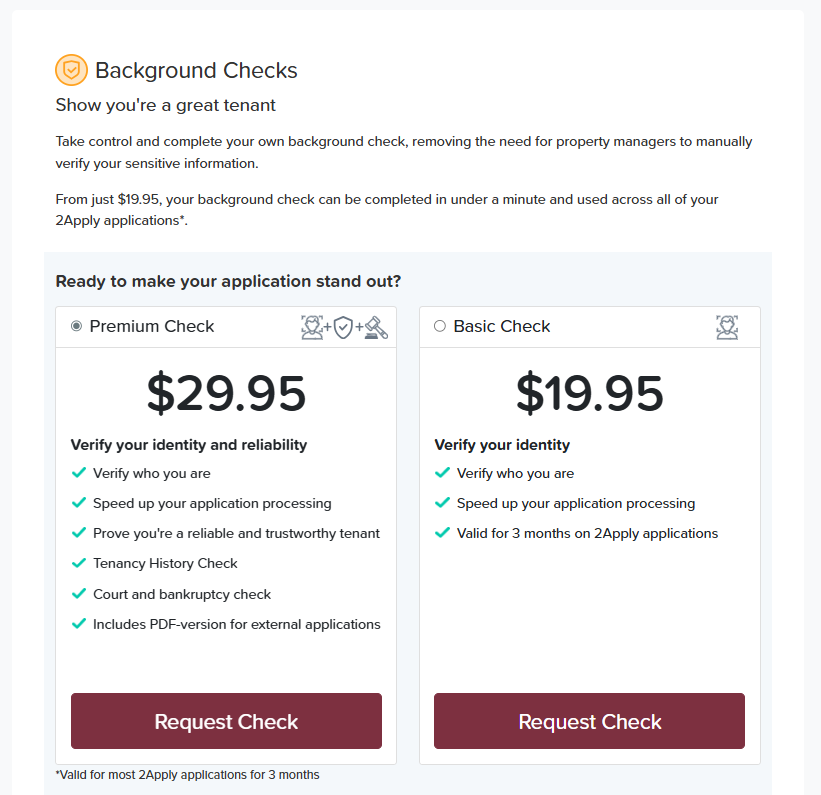Click the checkmark beside Valid for 3 months
This screenshot has width=821, height=795.
[442, 533]
